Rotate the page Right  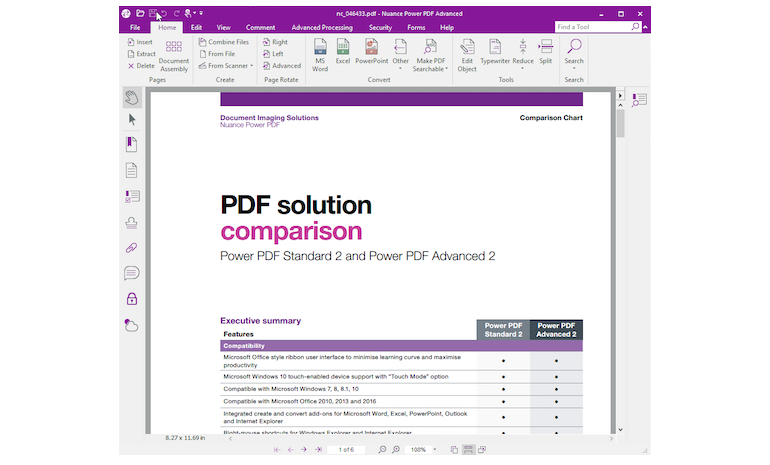pyautogui.click(x=275, y=42)
